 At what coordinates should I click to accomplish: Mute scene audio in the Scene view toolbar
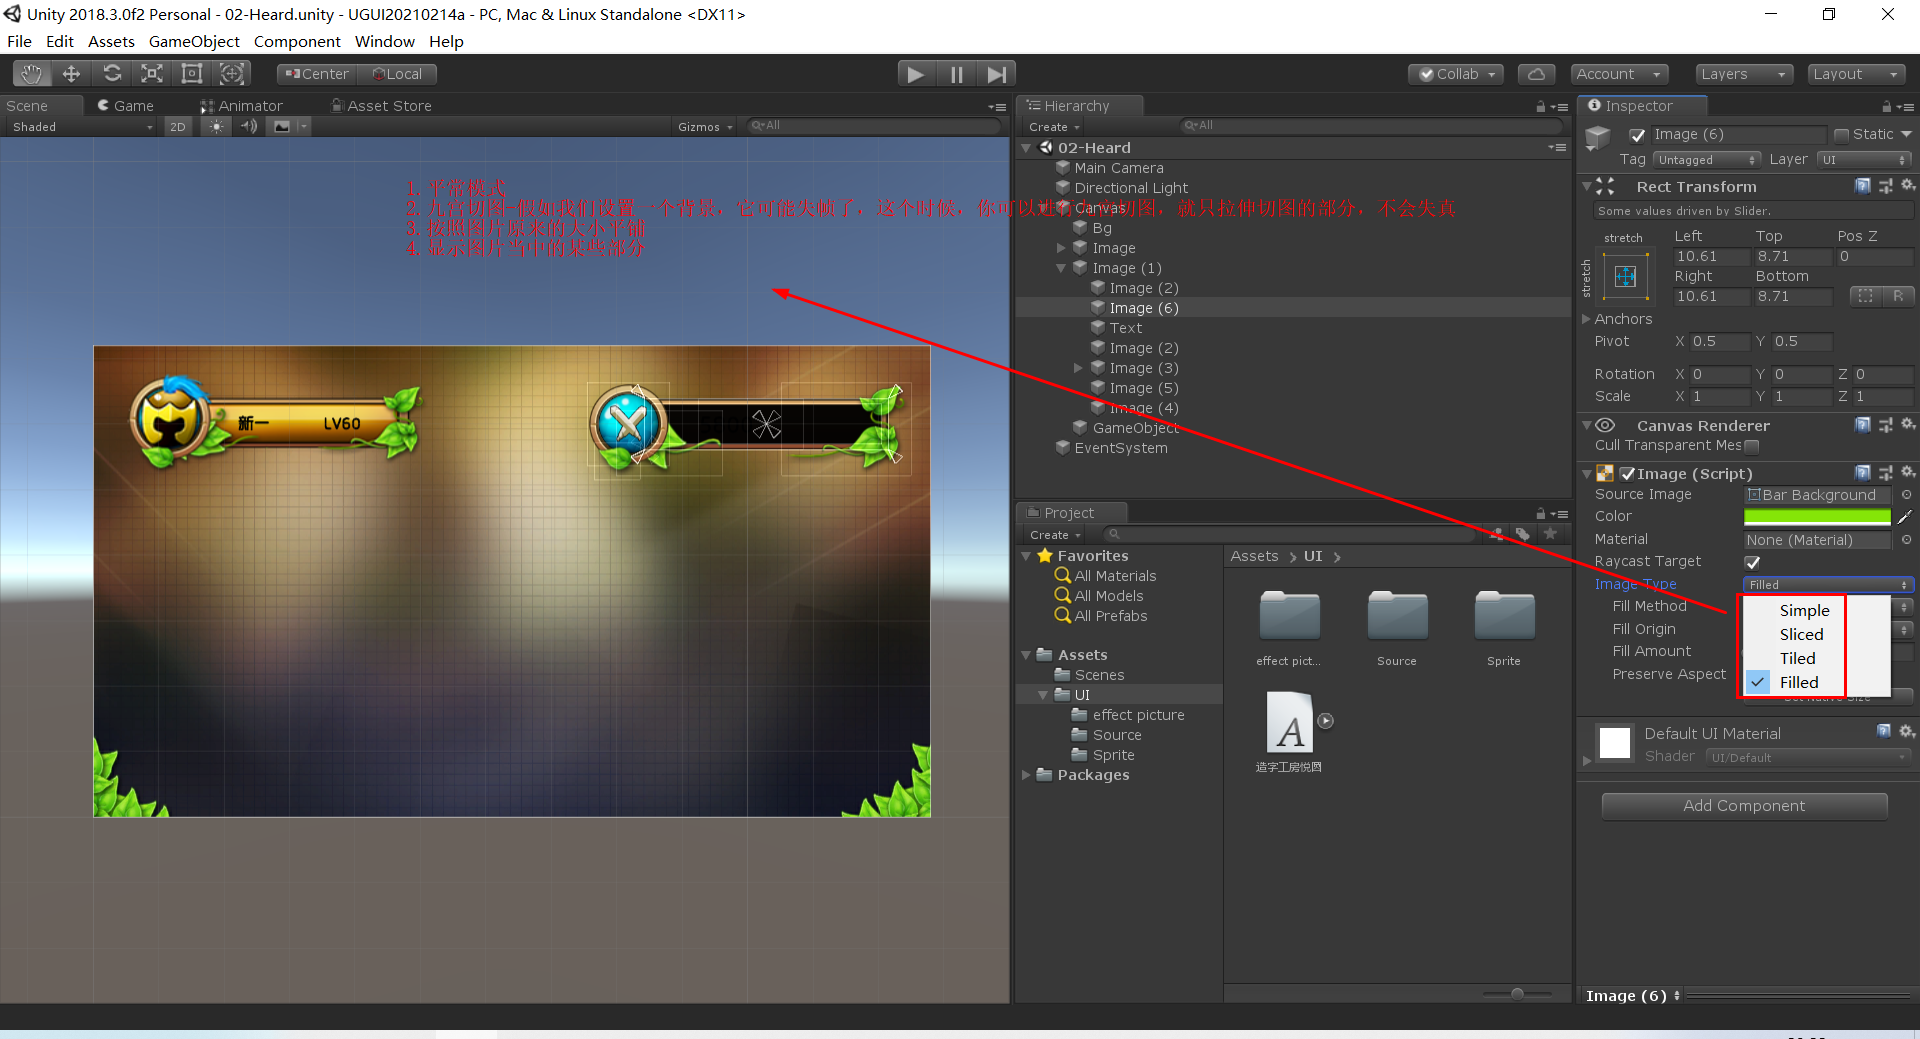[x=248, y=126]
